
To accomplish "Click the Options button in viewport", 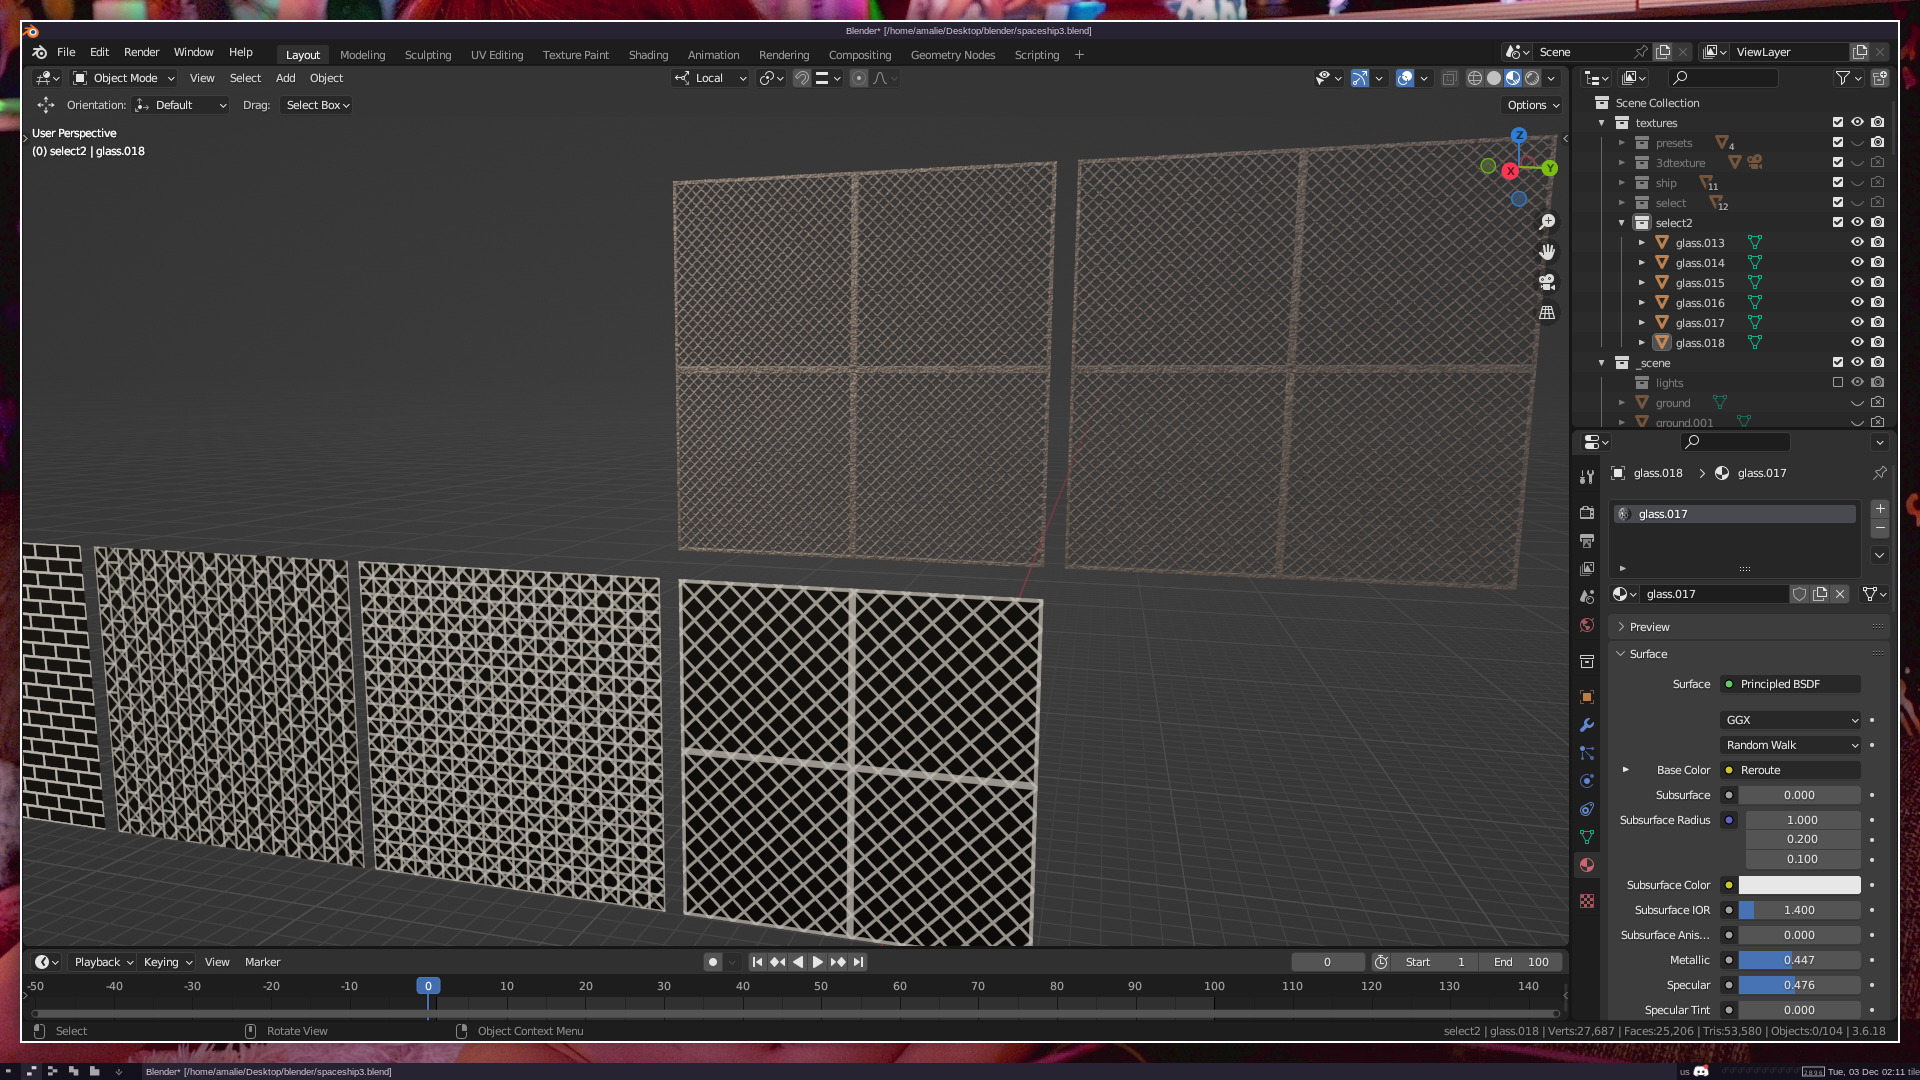I will point(1533,105).
